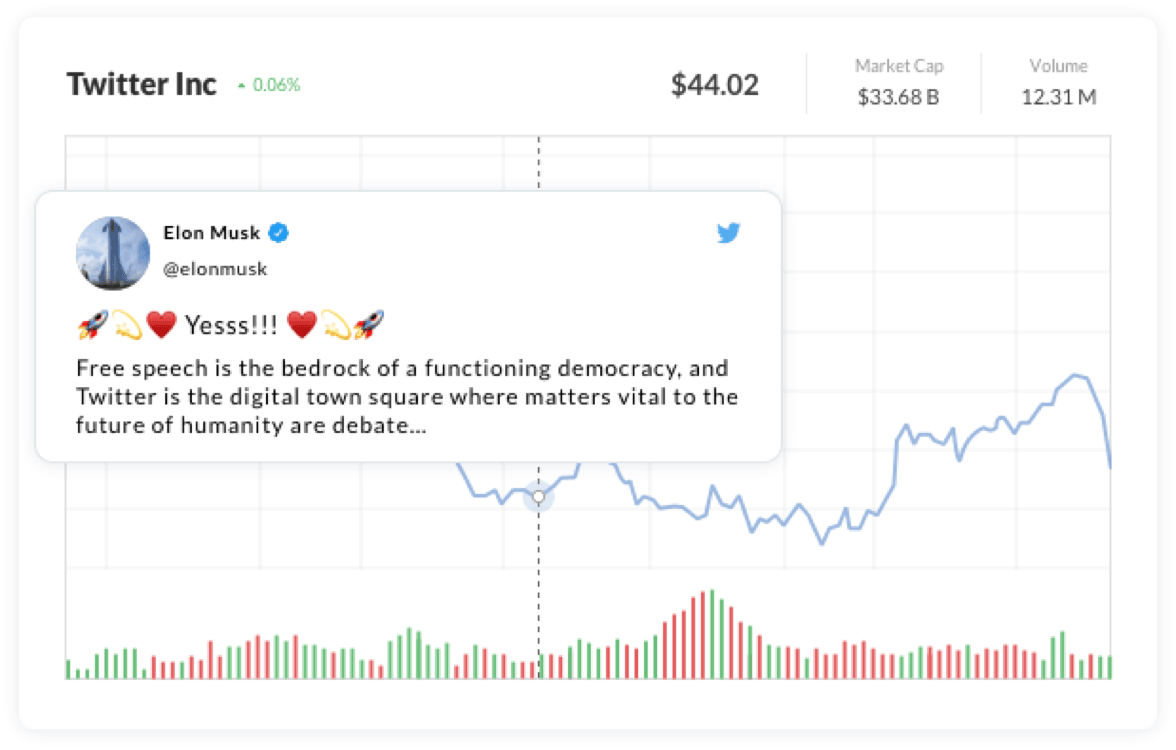Screen dimensions: 1176x750
Task: Click the red heart emoji after Yesss!!!
Action: [x=302, y=324]
